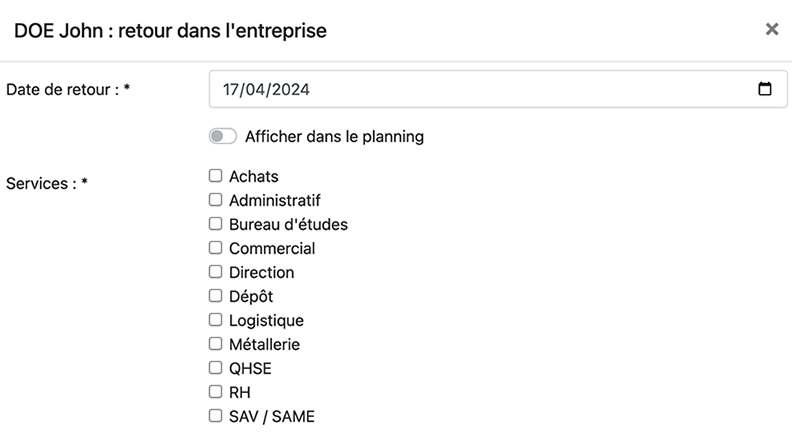Enable Afficher dans le planning switch

[222, 136]
